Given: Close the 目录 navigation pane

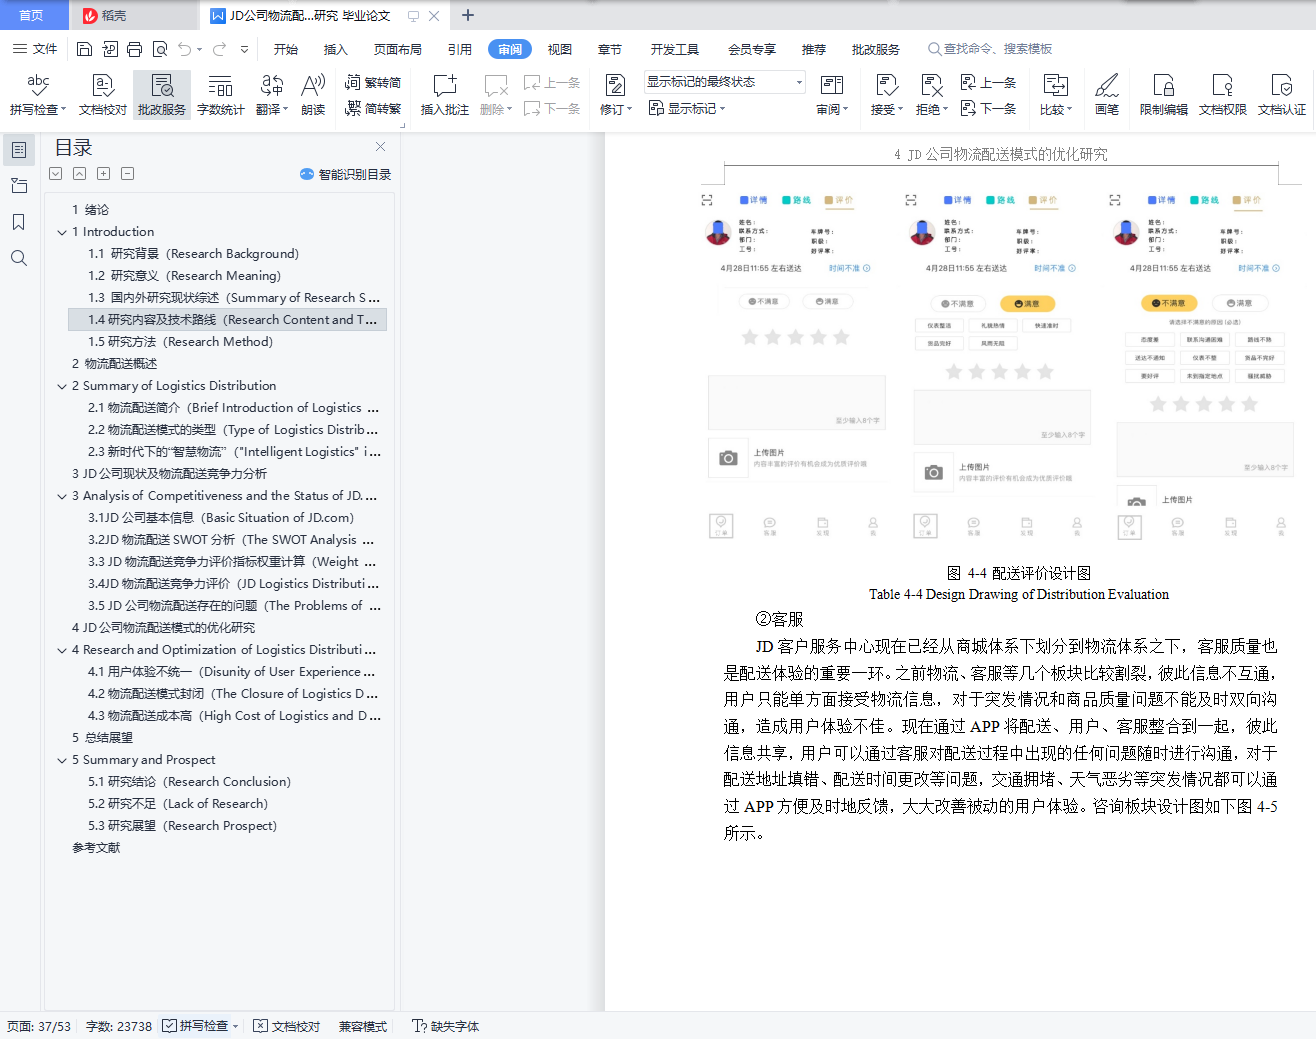Looking at the screenshot, I should tap(380, 147).
